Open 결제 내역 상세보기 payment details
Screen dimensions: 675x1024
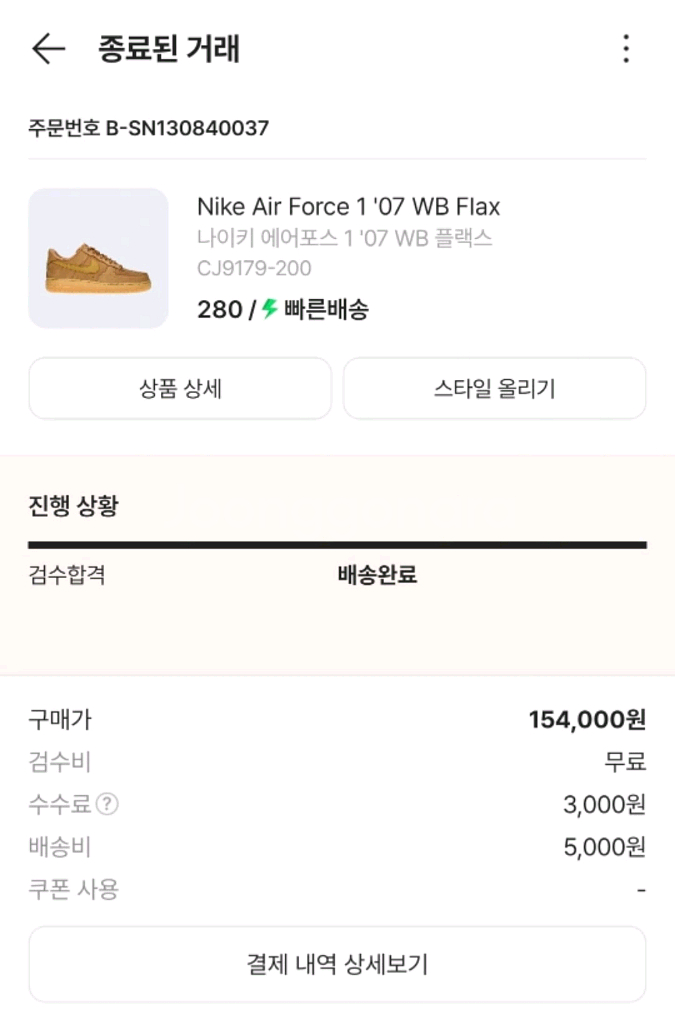(337, 964)
